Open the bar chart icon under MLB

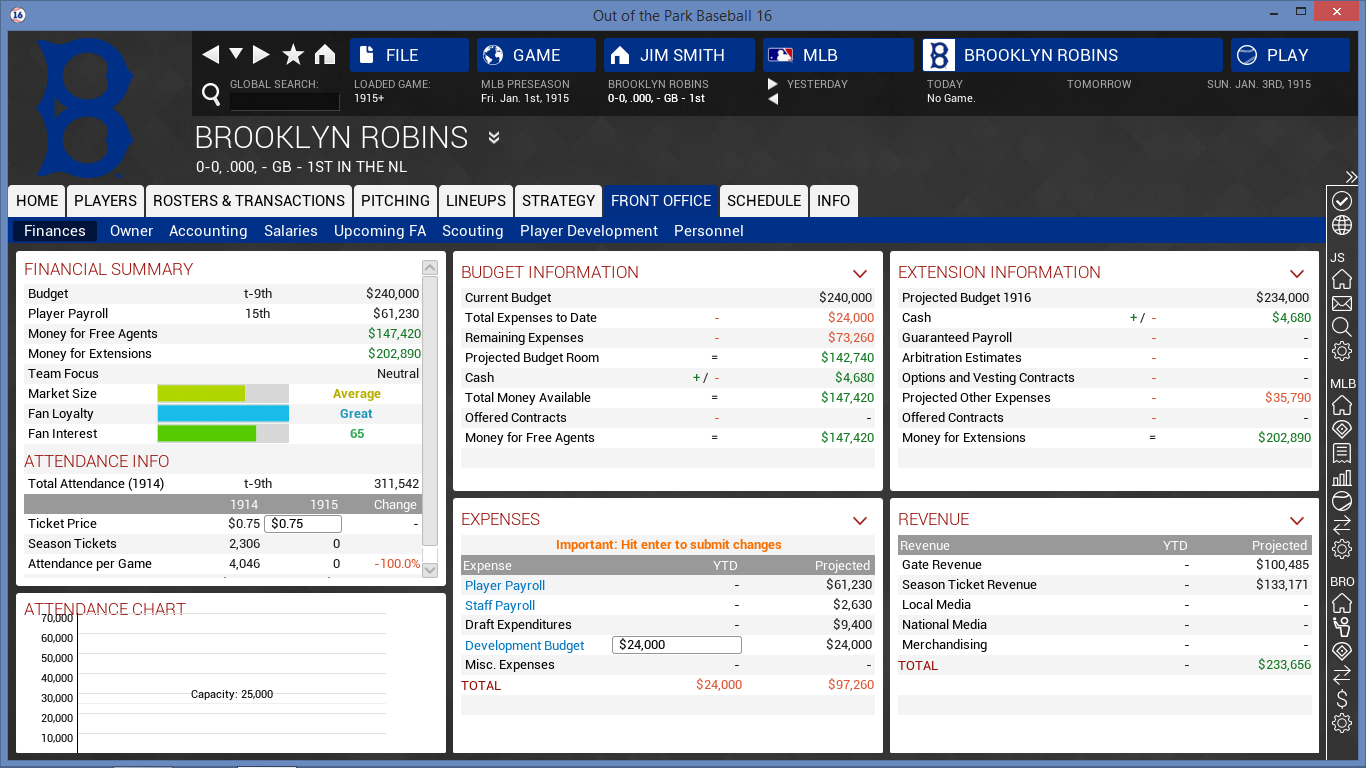coord(1342,477)
